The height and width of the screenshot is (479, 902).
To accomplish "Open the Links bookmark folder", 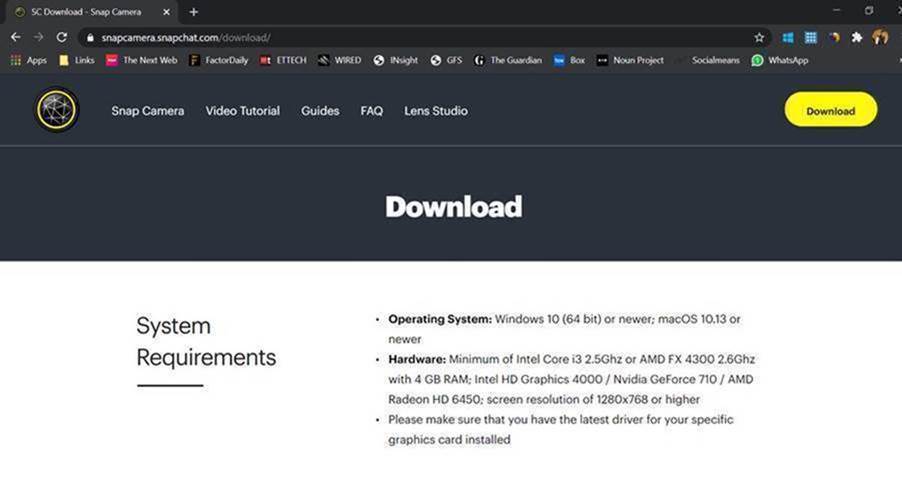I will tap(77, 60).
